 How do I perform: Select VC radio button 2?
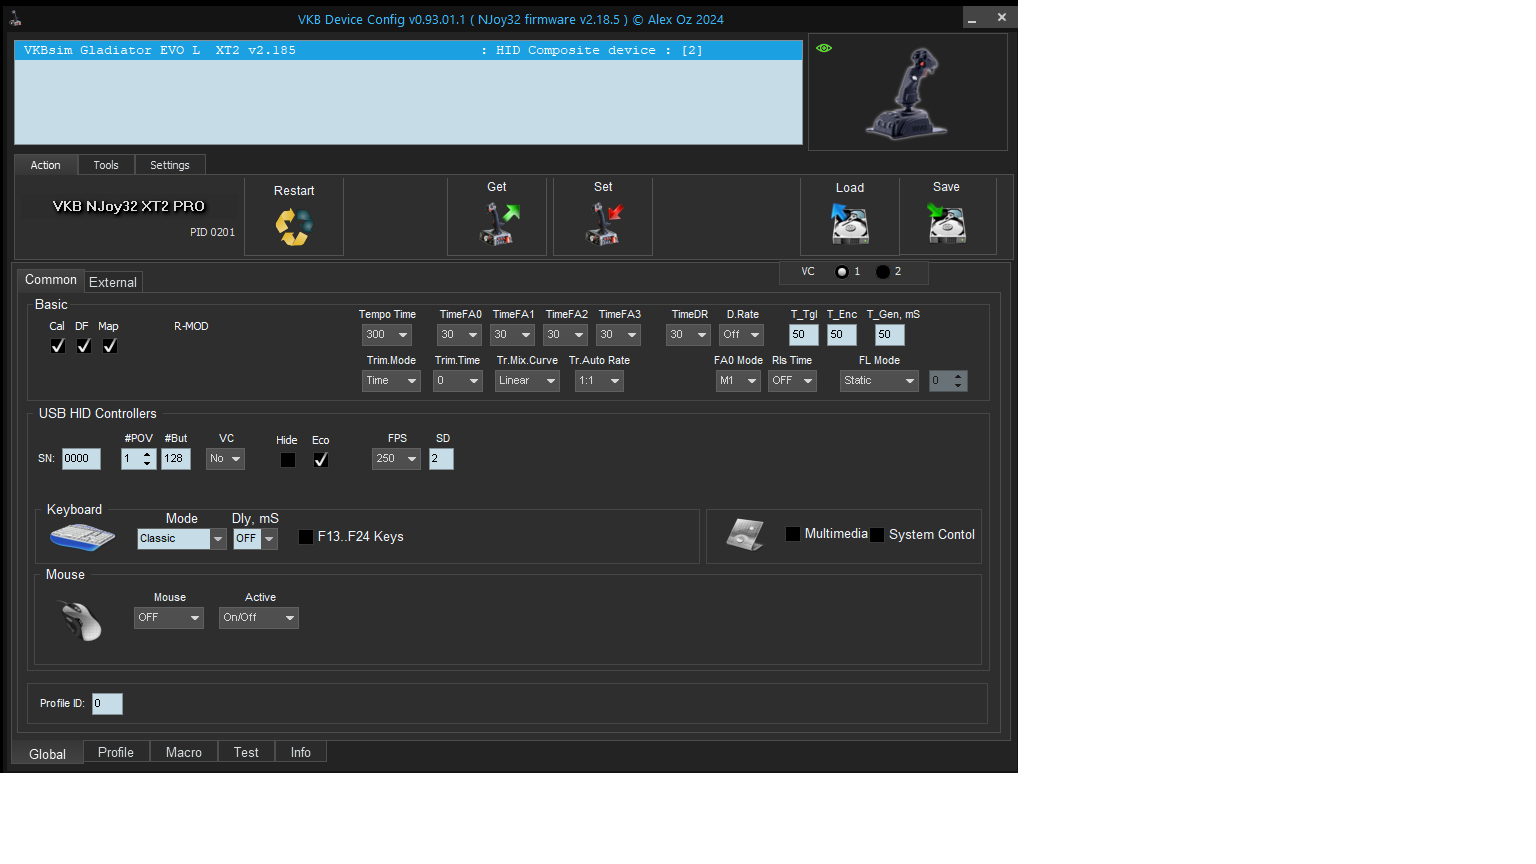(x=883, y=272)
